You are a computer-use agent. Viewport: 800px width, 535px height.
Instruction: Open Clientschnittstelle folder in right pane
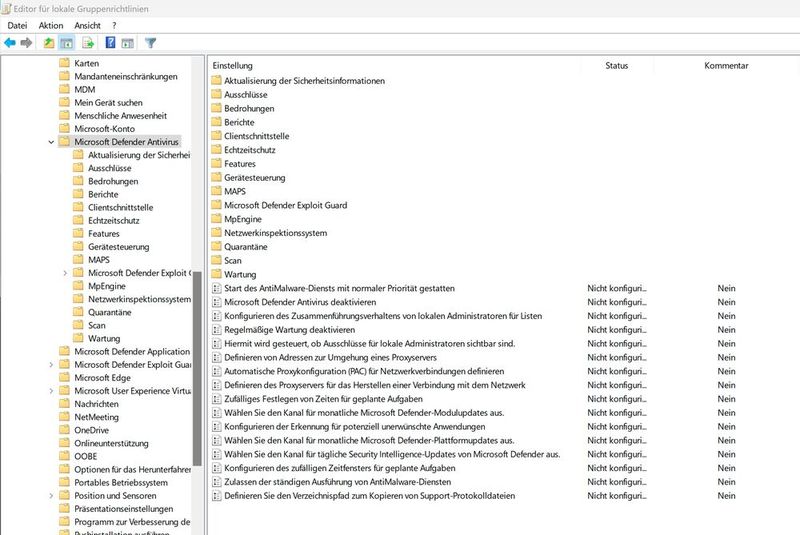point(257,136)
